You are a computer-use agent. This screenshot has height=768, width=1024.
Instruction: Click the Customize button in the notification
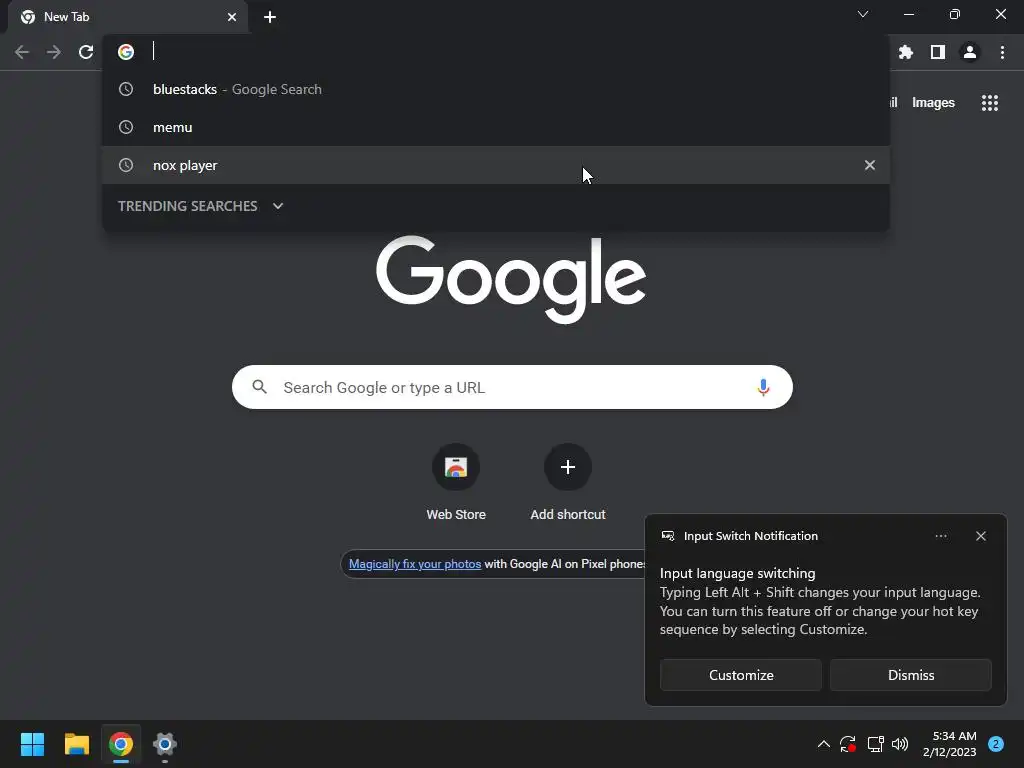pos(741,675)
